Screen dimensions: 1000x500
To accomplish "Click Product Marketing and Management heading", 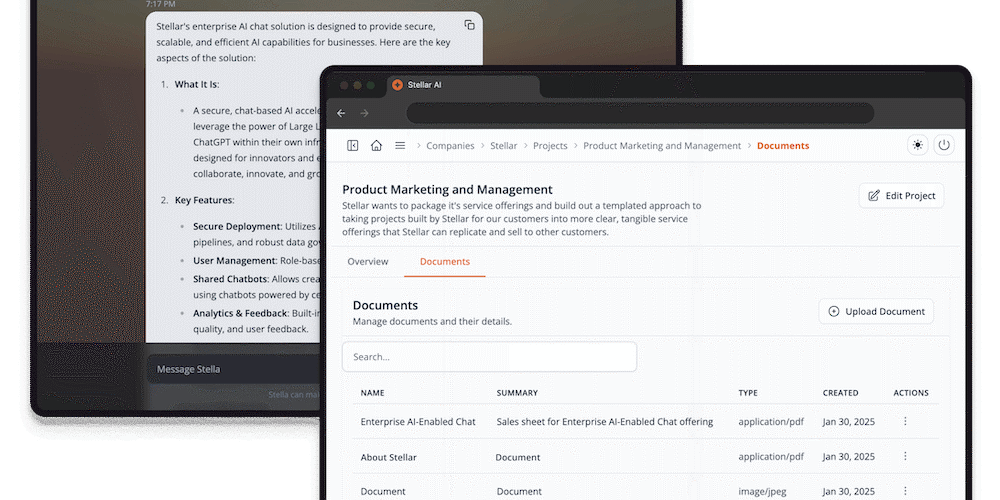I will pos(447,189).
